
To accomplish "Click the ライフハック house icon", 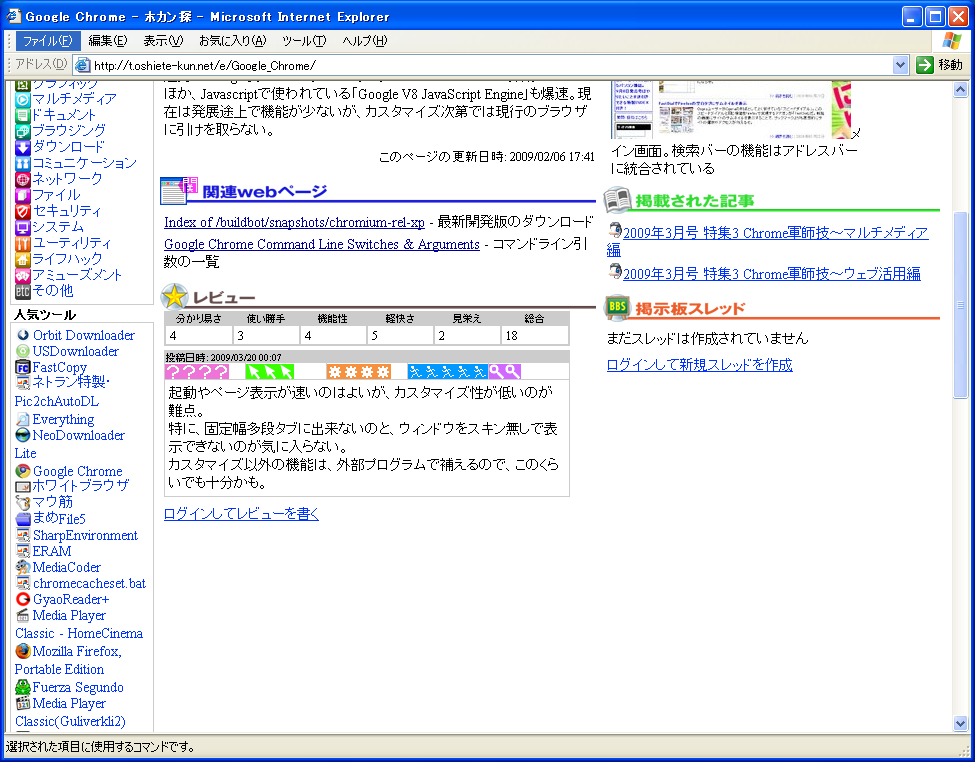I will coord(22,259).
